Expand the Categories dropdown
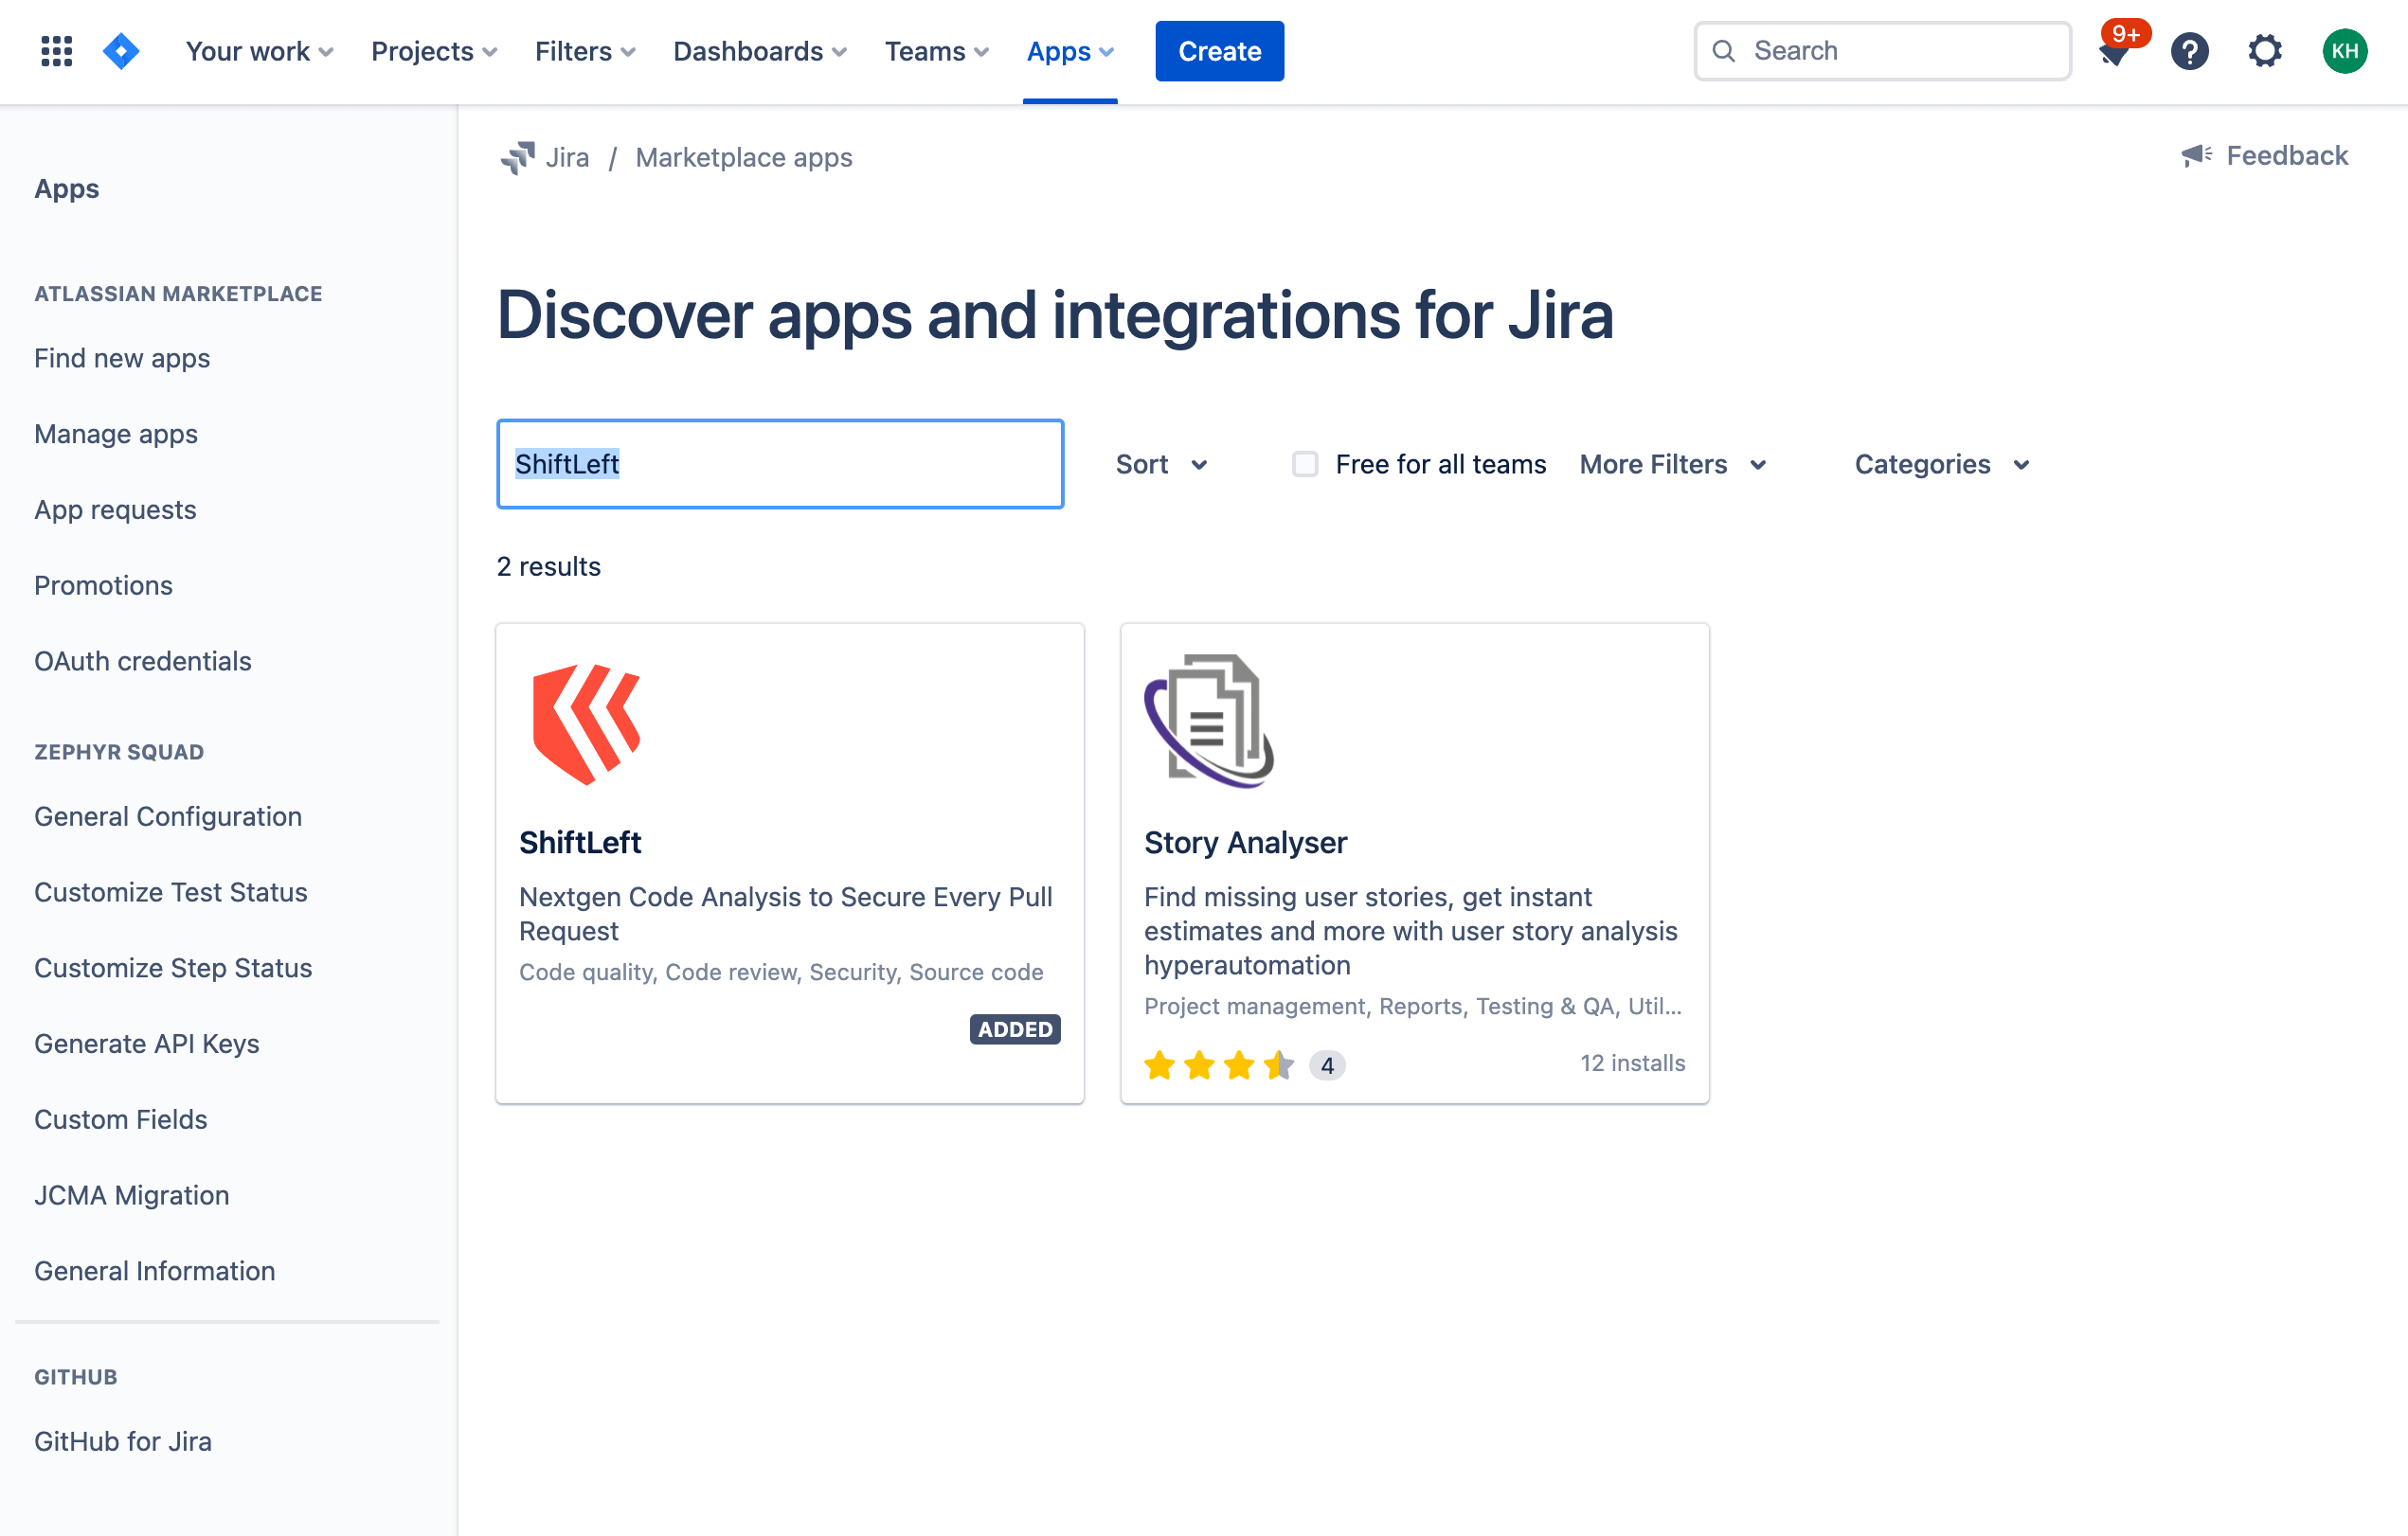Viewport: 2408px width, 1536px height. click(1942, 464)
